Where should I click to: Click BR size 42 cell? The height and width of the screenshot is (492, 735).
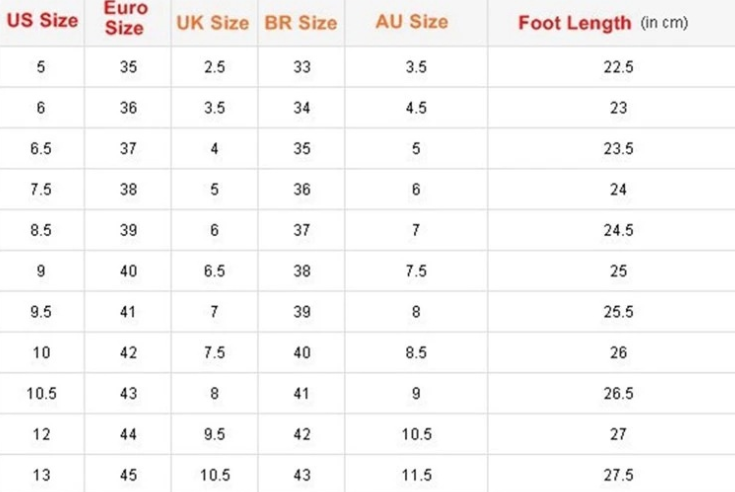[x=302, y=434]
